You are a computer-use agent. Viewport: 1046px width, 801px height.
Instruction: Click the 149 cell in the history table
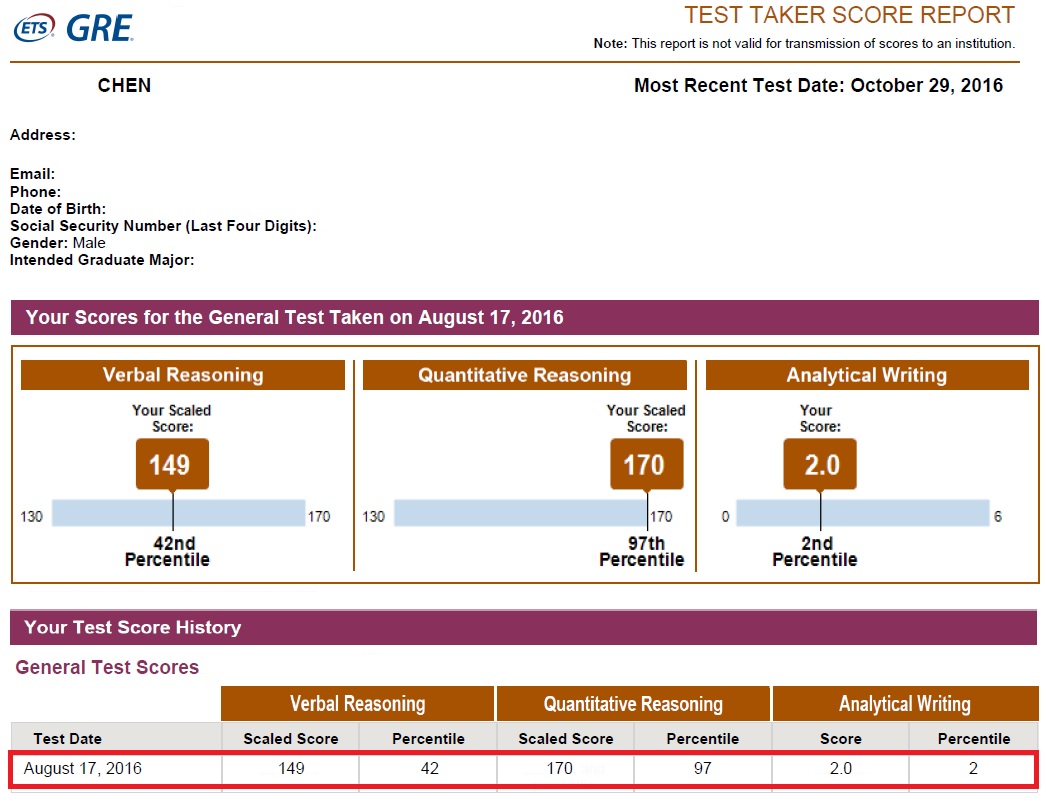[291, 768]
